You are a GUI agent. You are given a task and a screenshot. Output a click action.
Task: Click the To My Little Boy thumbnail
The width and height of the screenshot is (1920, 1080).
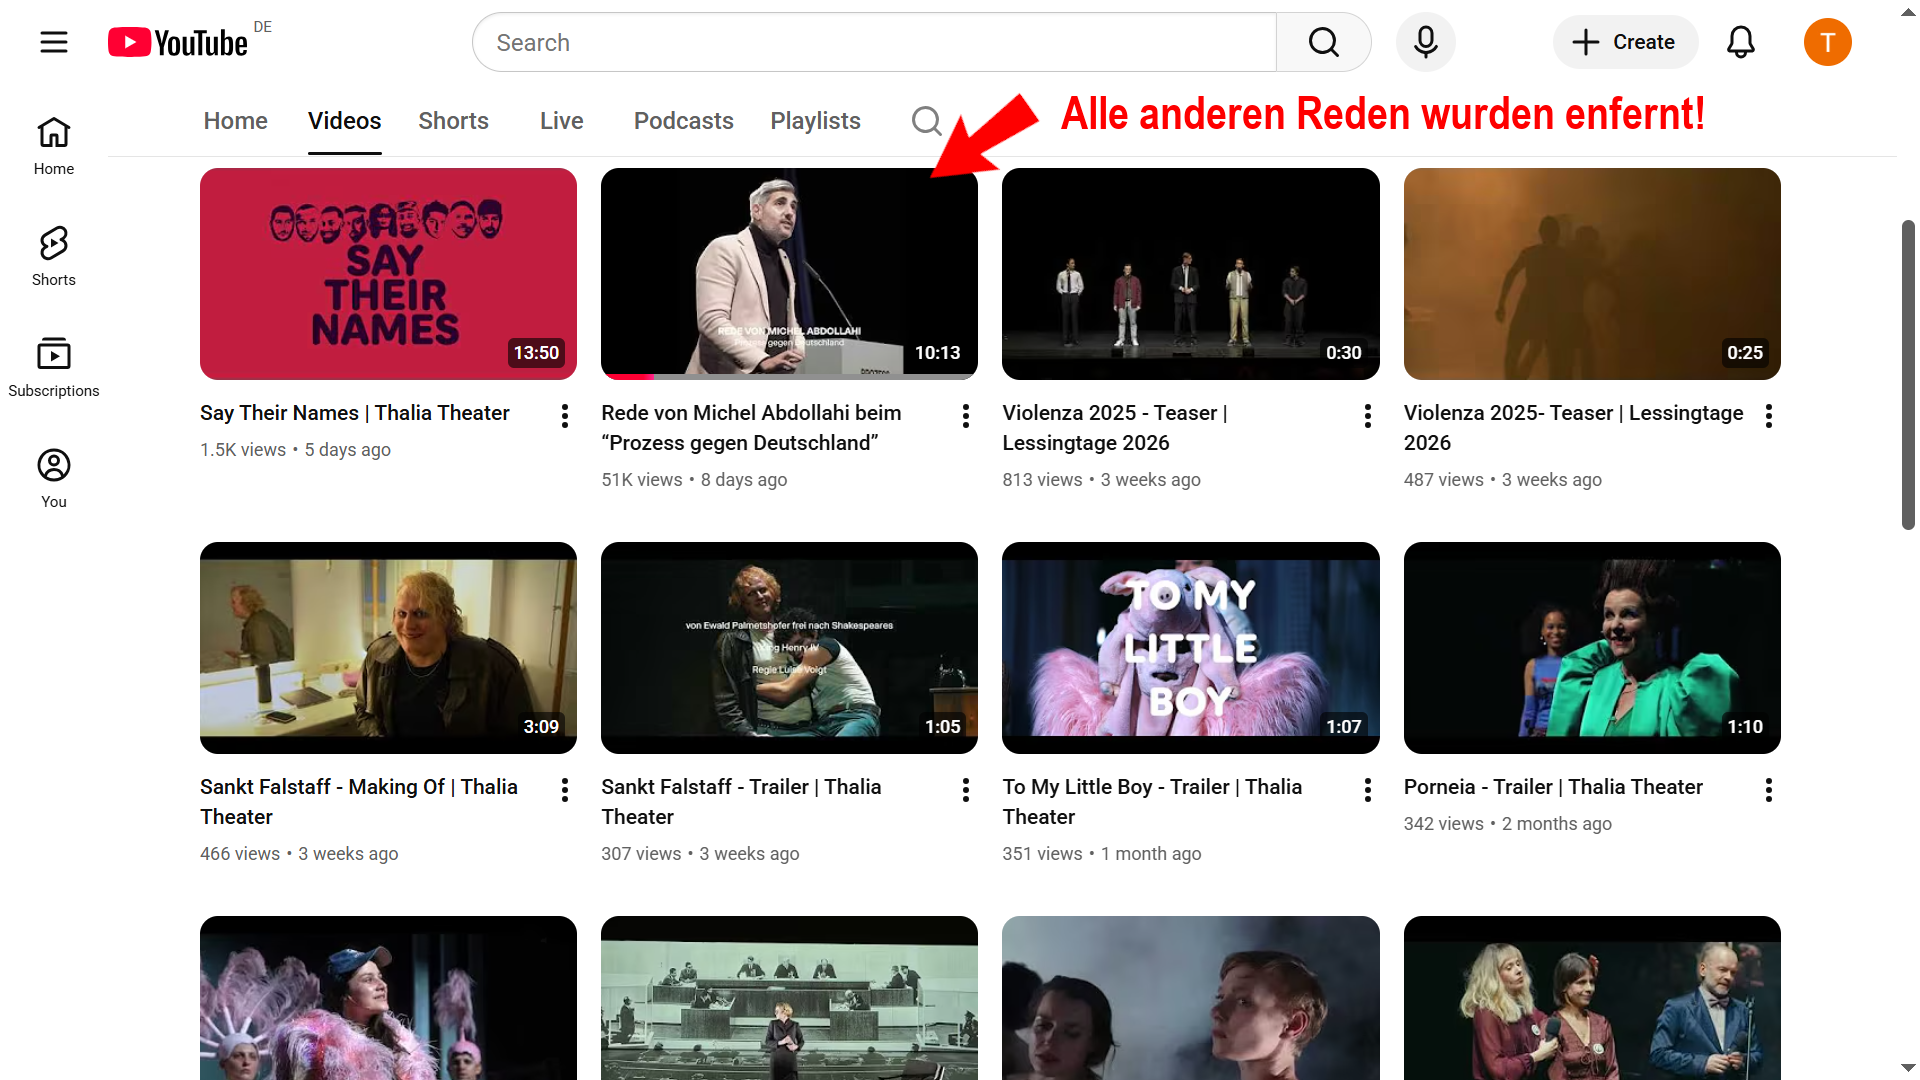click(x=1190, y=647)
